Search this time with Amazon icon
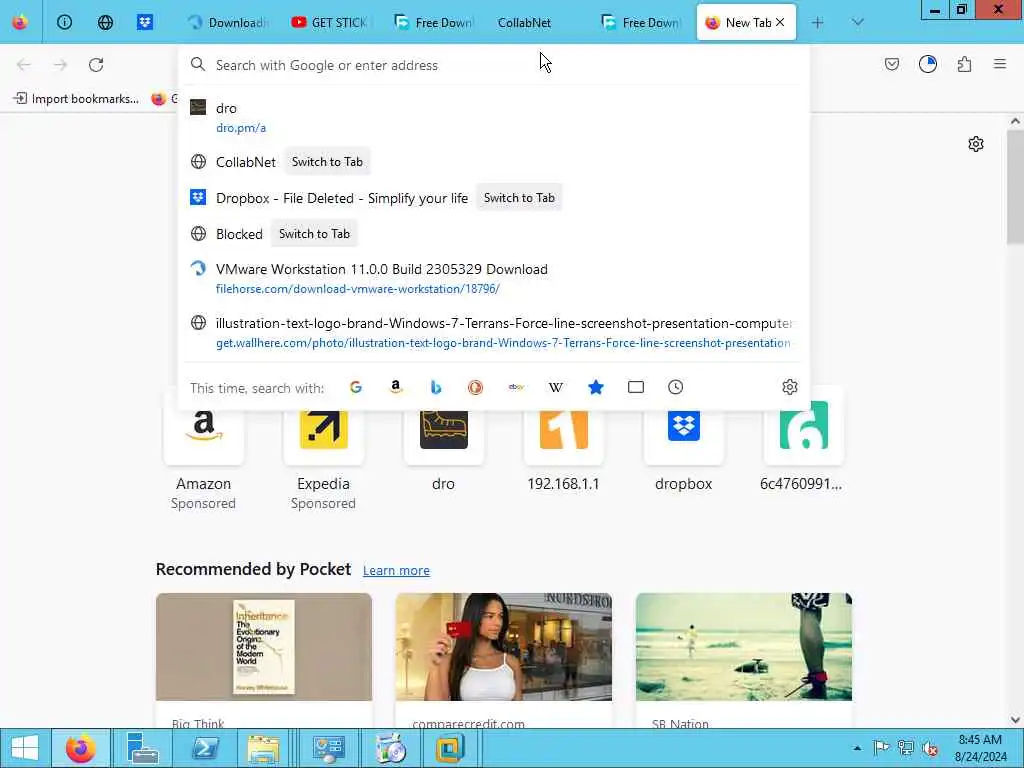Image resolution: width=1024 pixels, height=768 pixels. coord(396,387)
